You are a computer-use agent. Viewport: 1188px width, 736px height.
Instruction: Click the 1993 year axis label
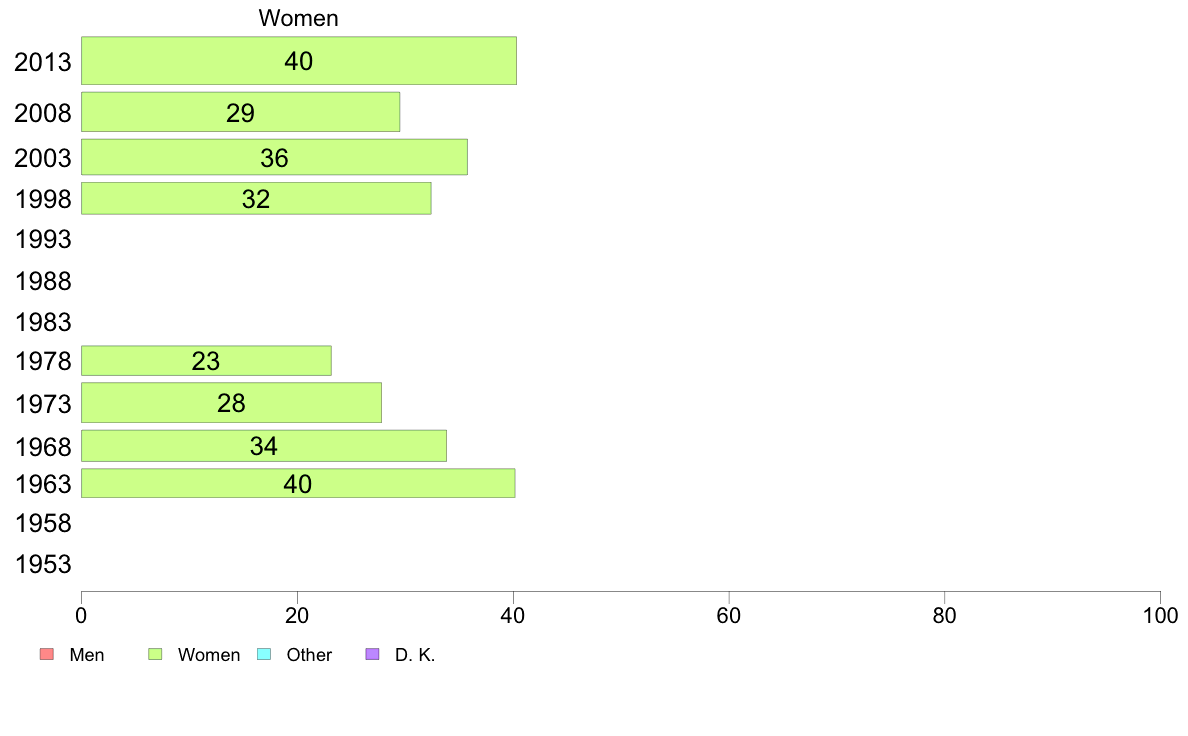pos(43,240)
